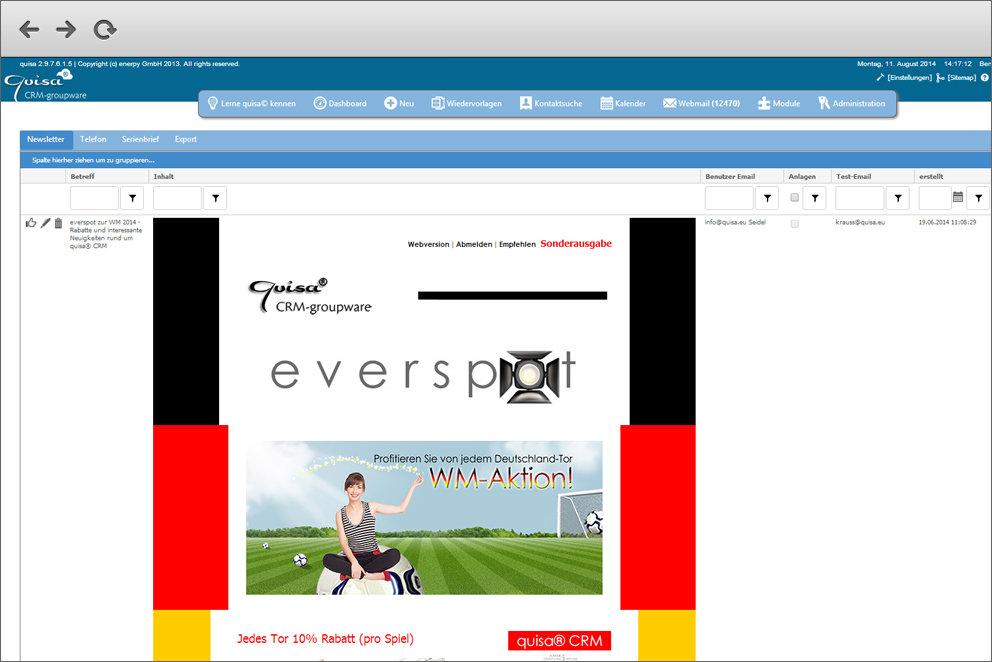Click the Inhalt filter text field
992x662 pixels.
tap(177, 198)
